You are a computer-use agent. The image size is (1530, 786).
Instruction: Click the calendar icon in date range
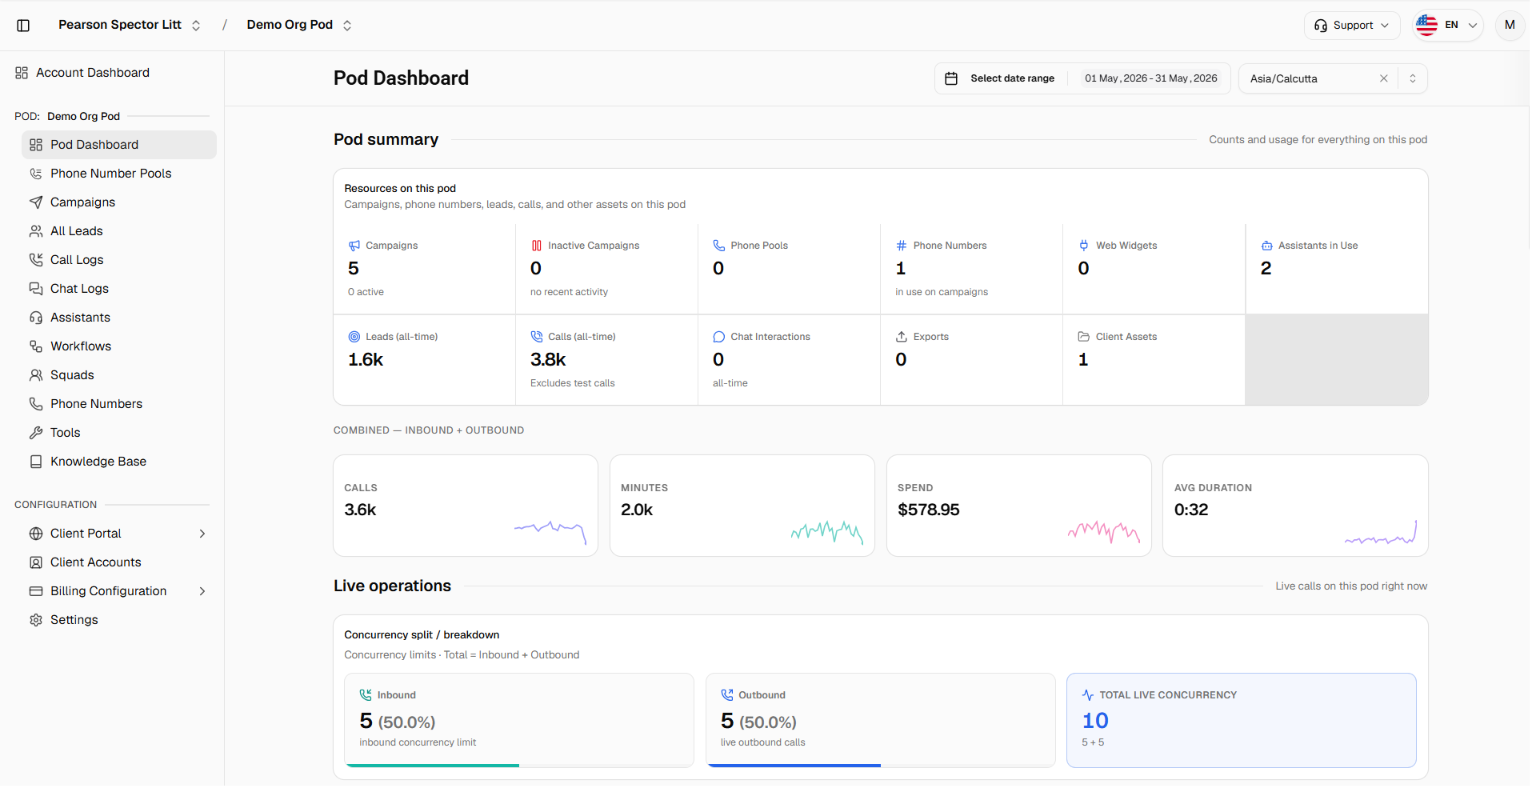pyautogui.click(x=952, y=78)
